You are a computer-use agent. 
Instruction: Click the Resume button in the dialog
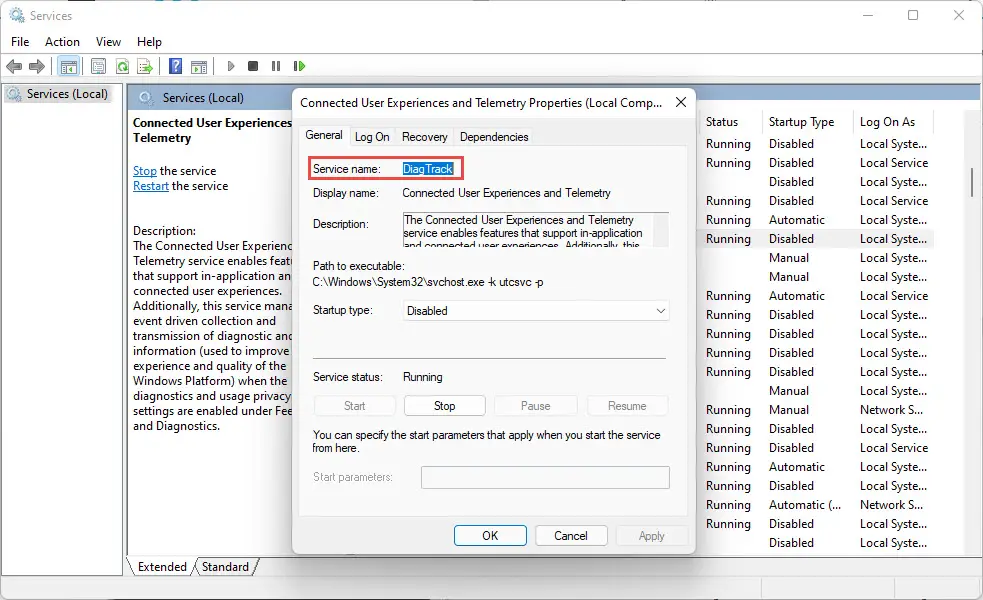click(x=627, y=406)
